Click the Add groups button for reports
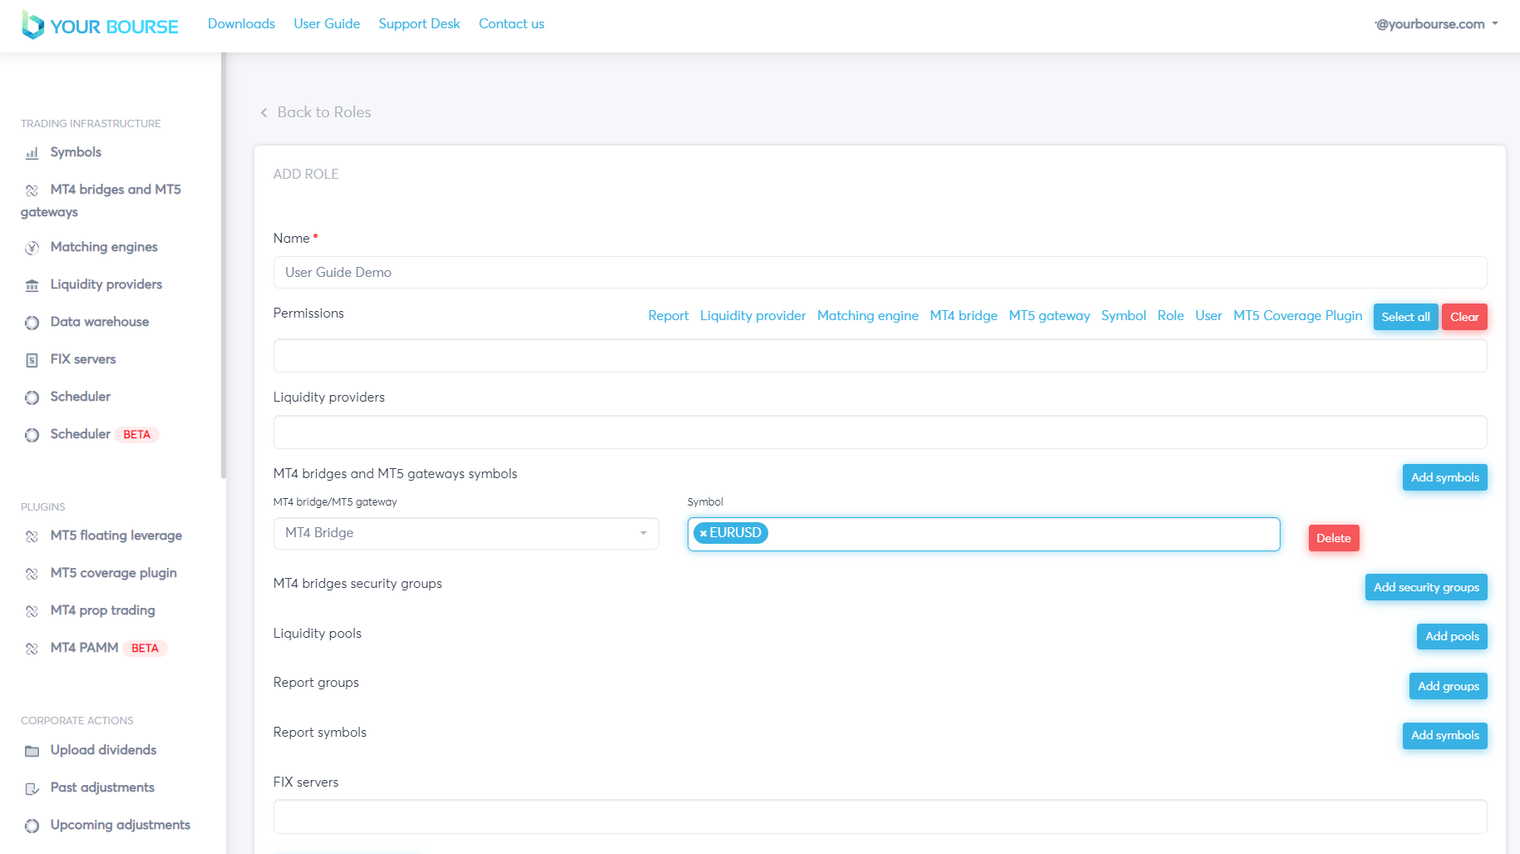 click(x=1448, y=686)
